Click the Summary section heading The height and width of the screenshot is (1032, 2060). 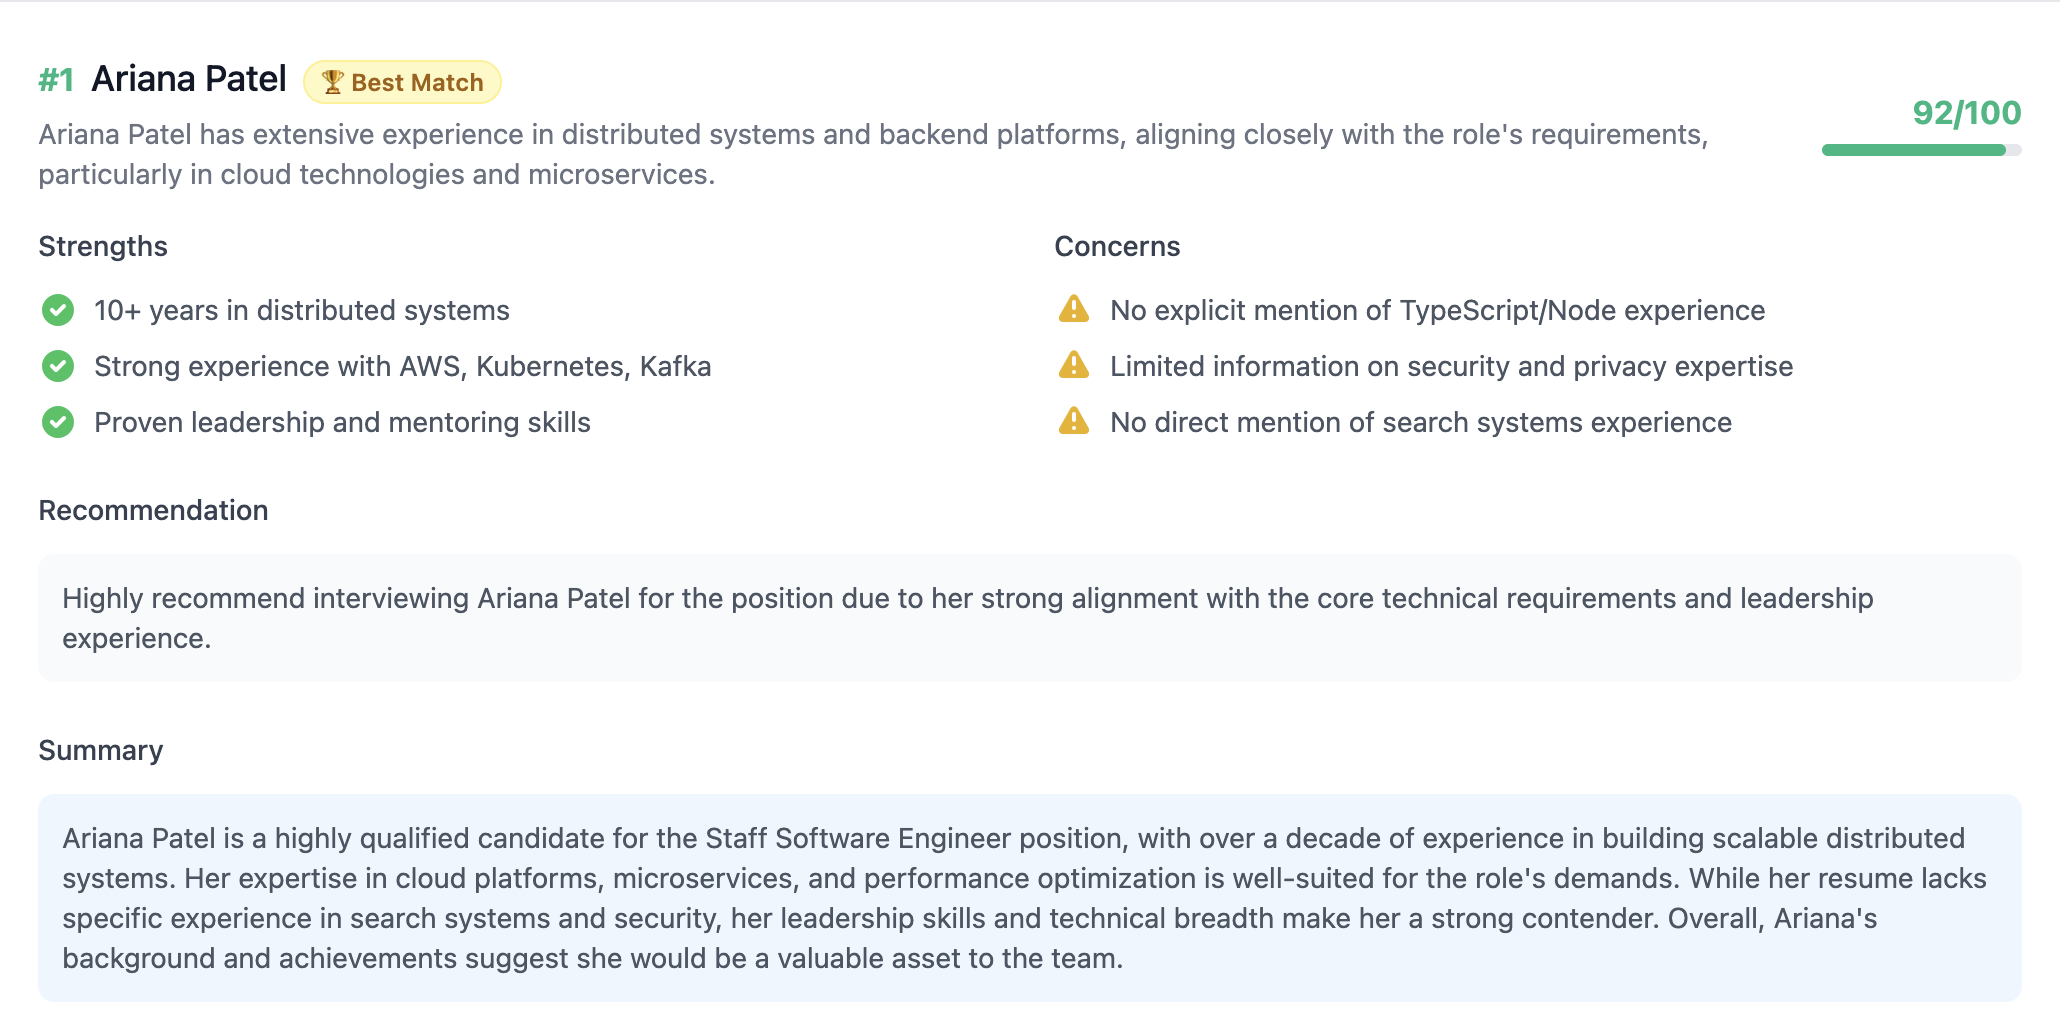pyautogui.click(x=100, y=750)
